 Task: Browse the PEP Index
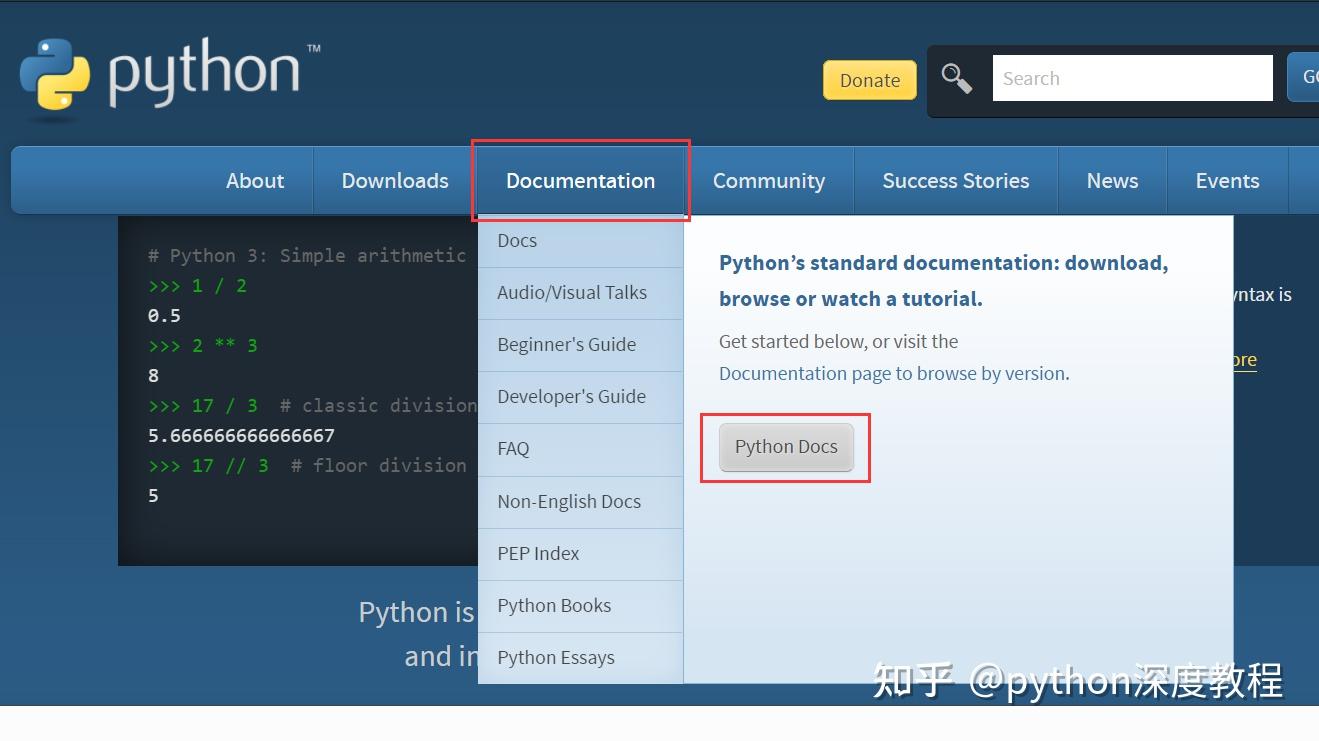tap(537, 553)
